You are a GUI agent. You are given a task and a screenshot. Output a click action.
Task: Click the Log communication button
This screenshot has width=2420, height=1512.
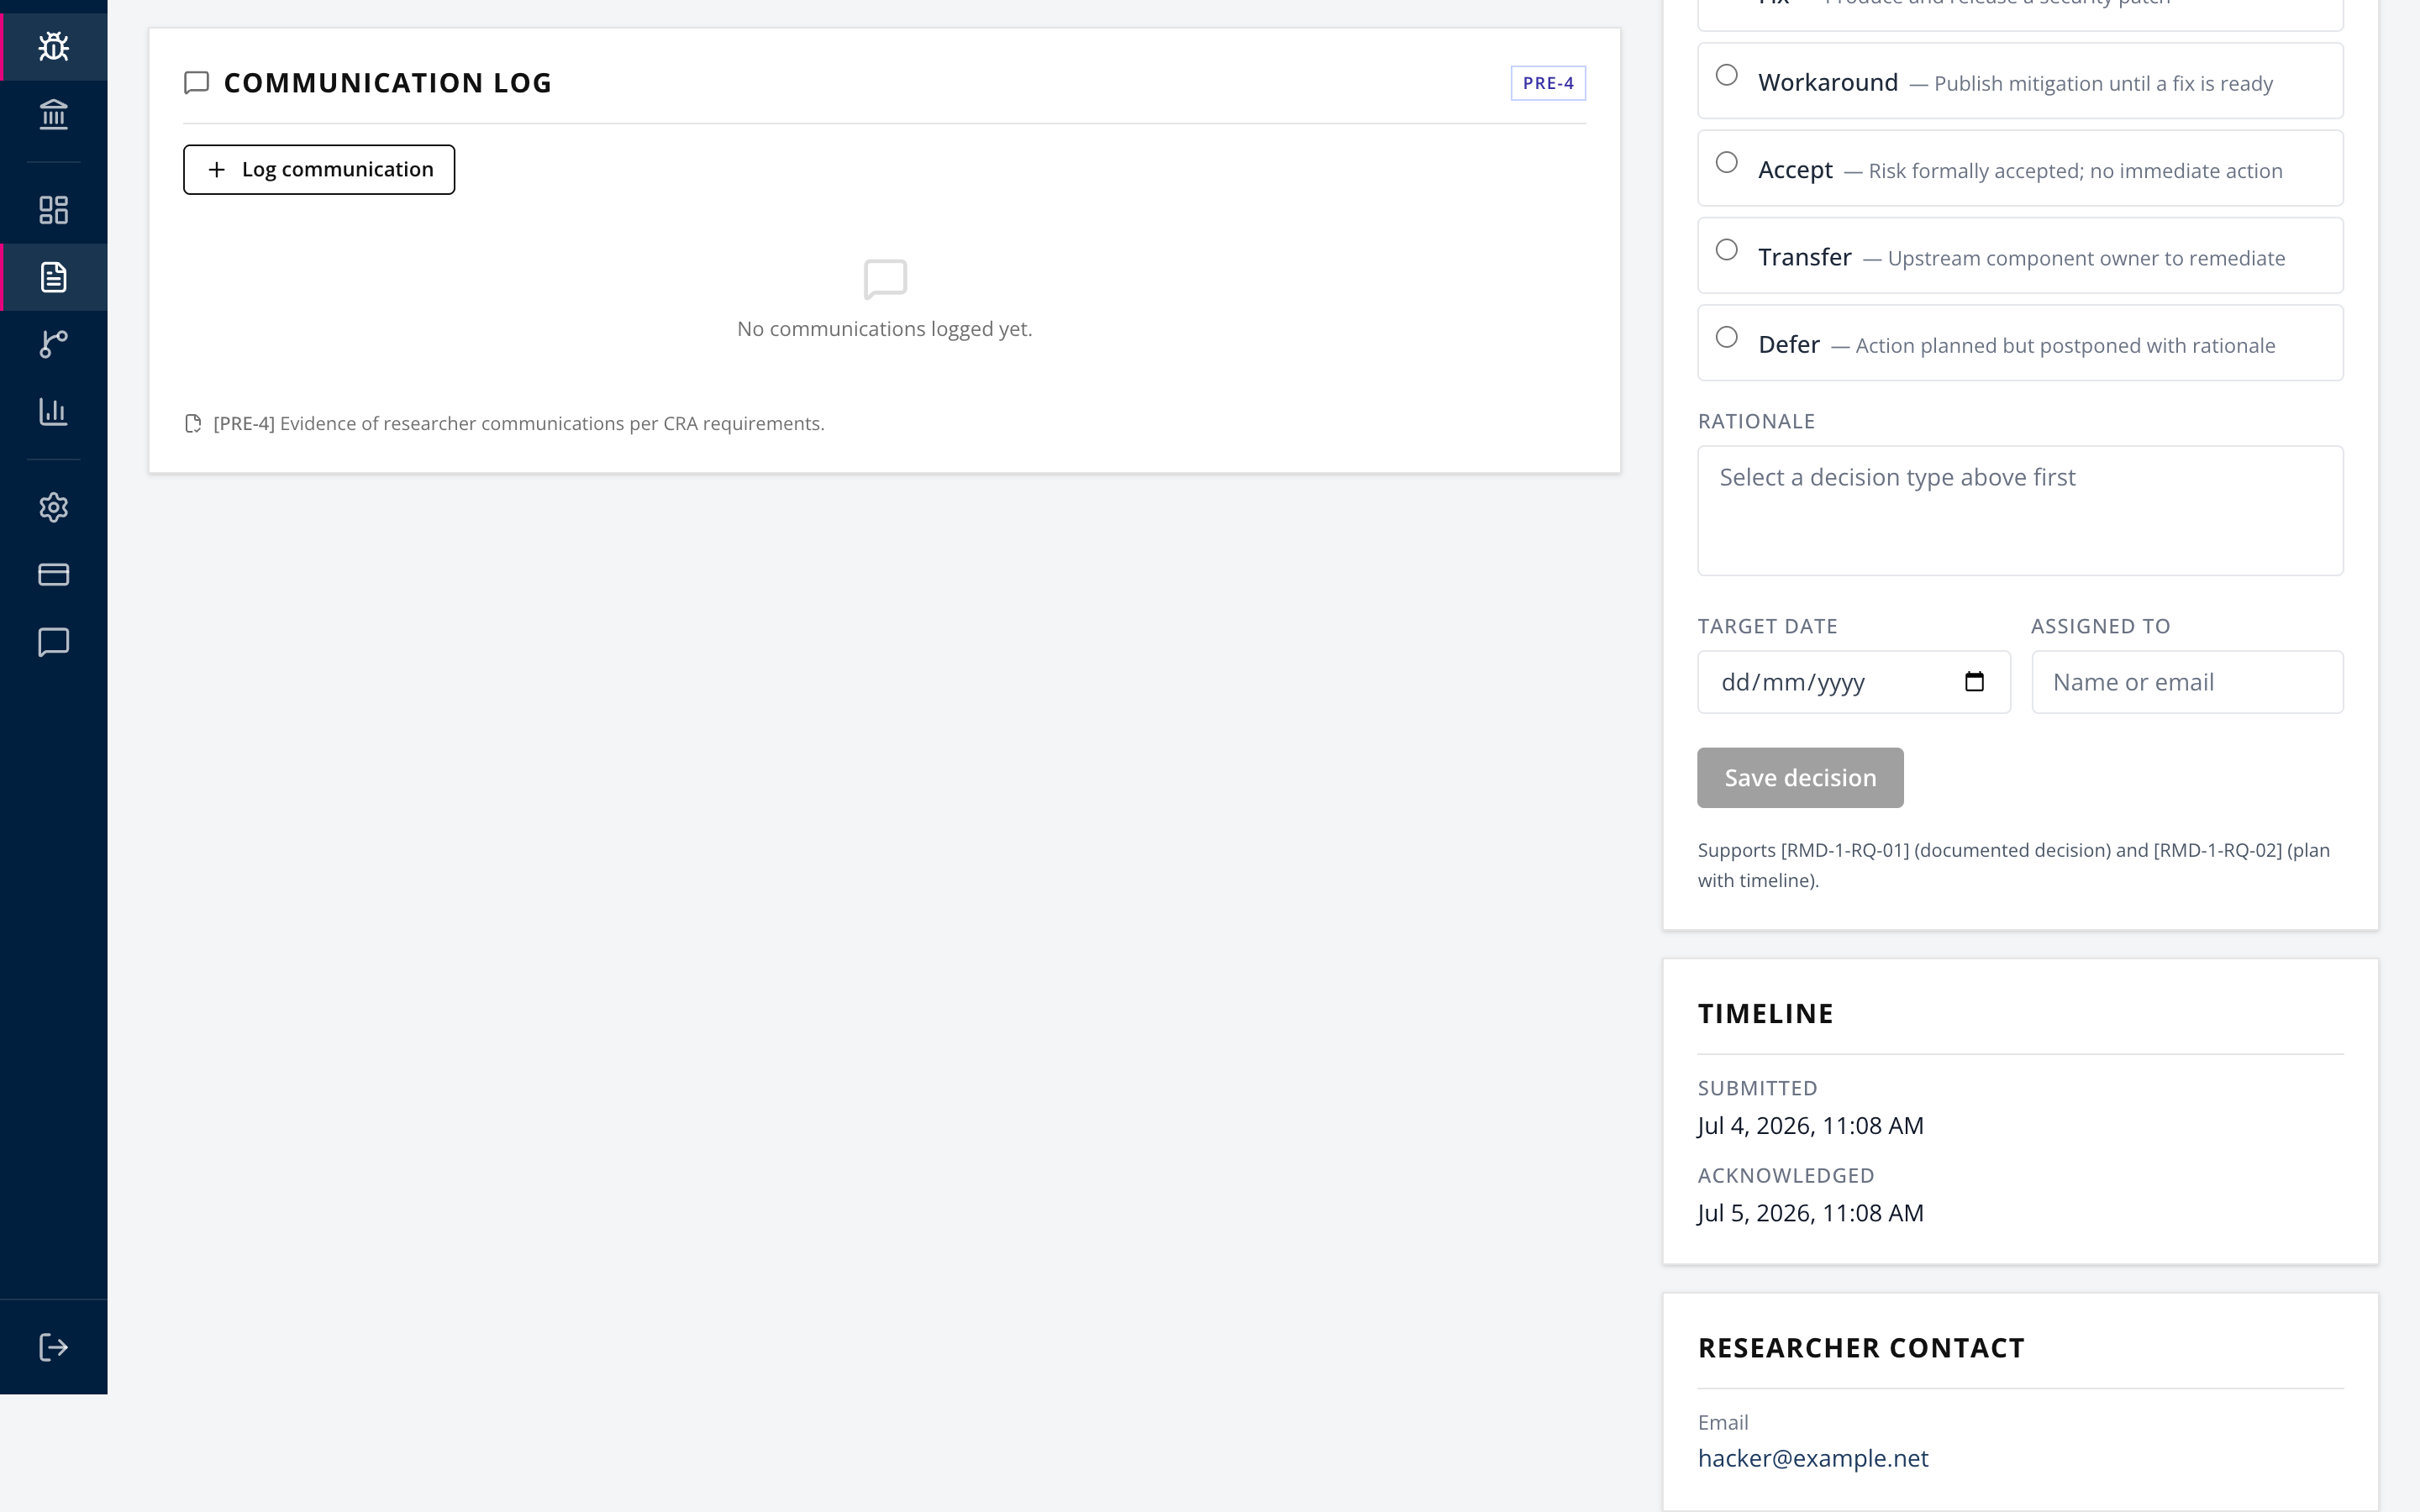tap(319, 170)
